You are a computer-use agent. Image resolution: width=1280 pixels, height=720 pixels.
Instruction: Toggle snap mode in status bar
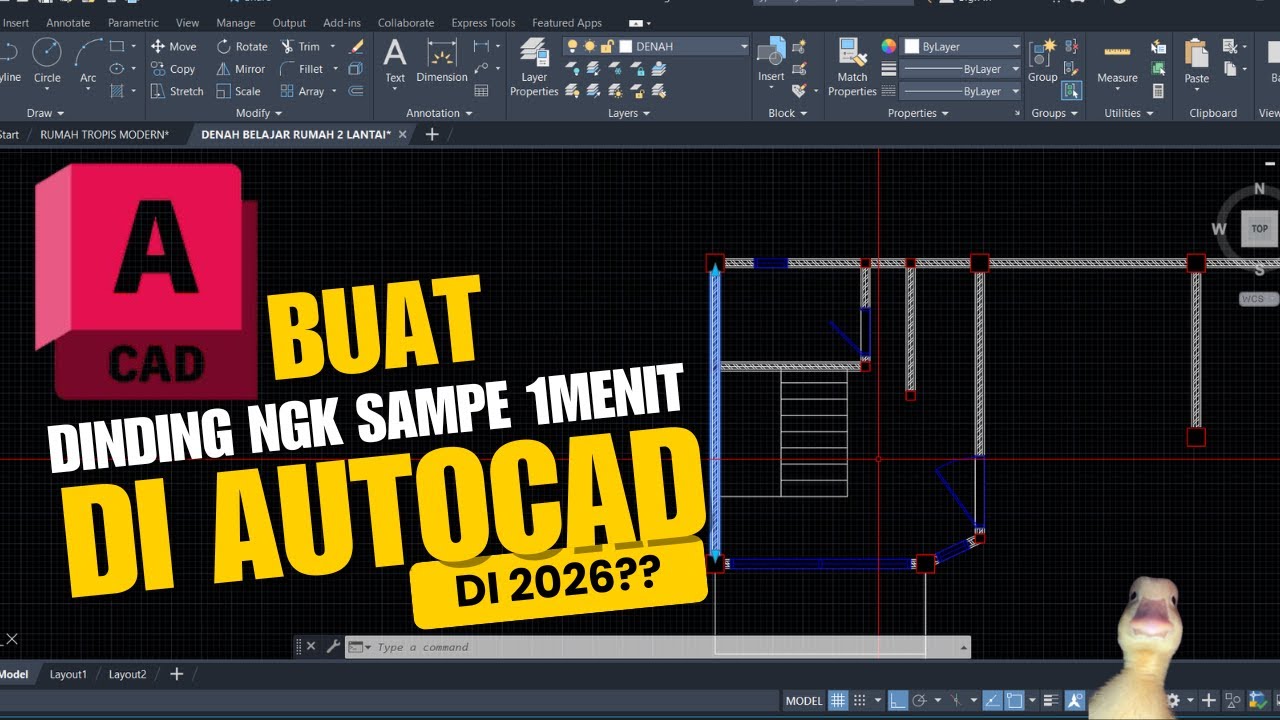pyautogui.click(x=861, y=700)
